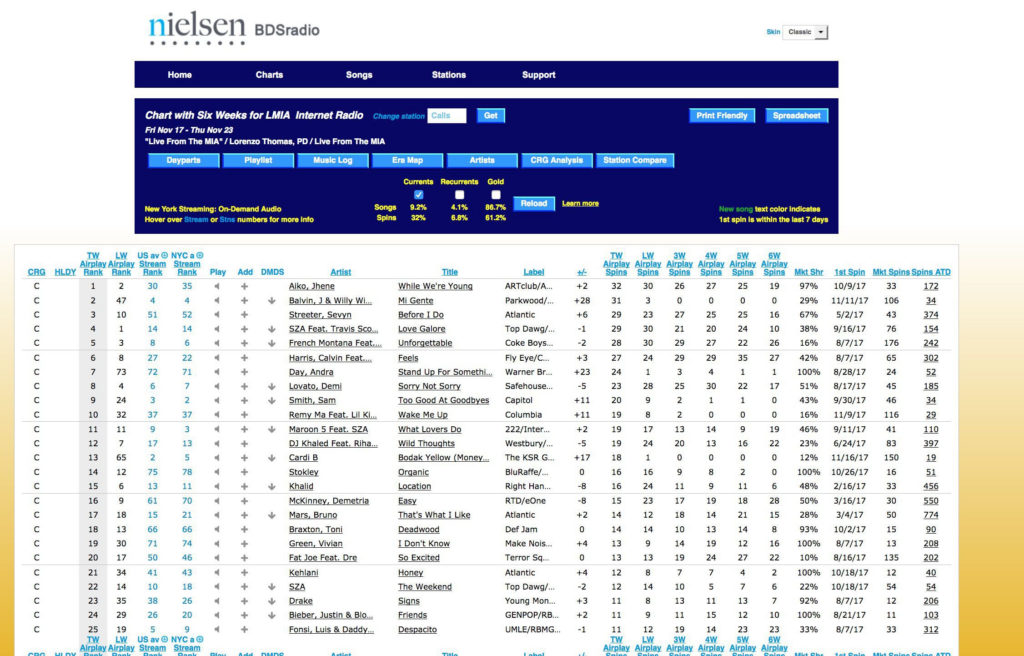Add Toni Braxton's Deadwood via plus icon
1024x656 pixels.
click(244, 530)
